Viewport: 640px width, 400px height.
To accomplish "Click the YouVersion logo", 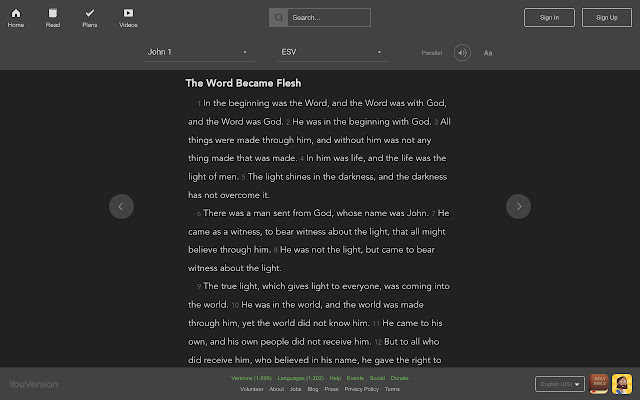I will coord(33,384).
